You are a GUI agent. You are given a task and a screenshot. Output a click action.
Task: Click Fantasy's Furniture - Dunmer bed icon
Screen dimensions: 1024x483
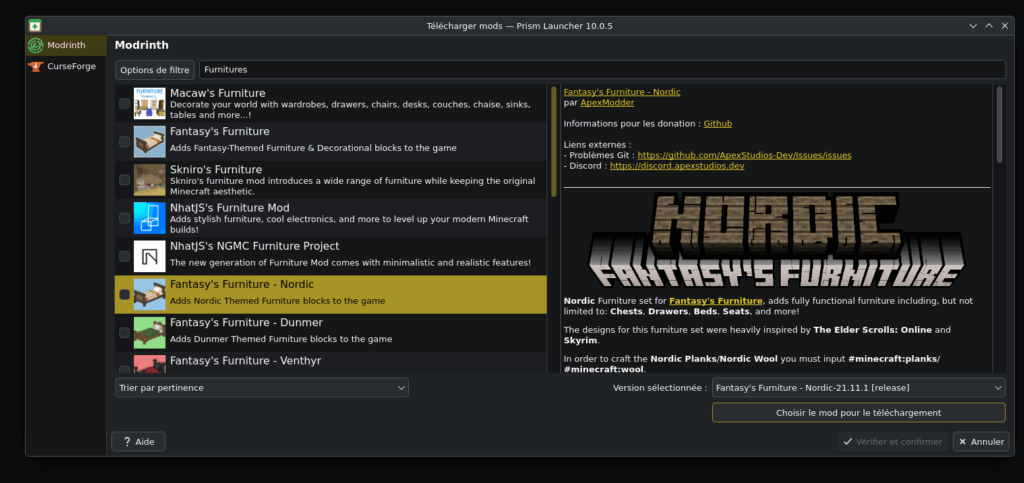(149, 332)
